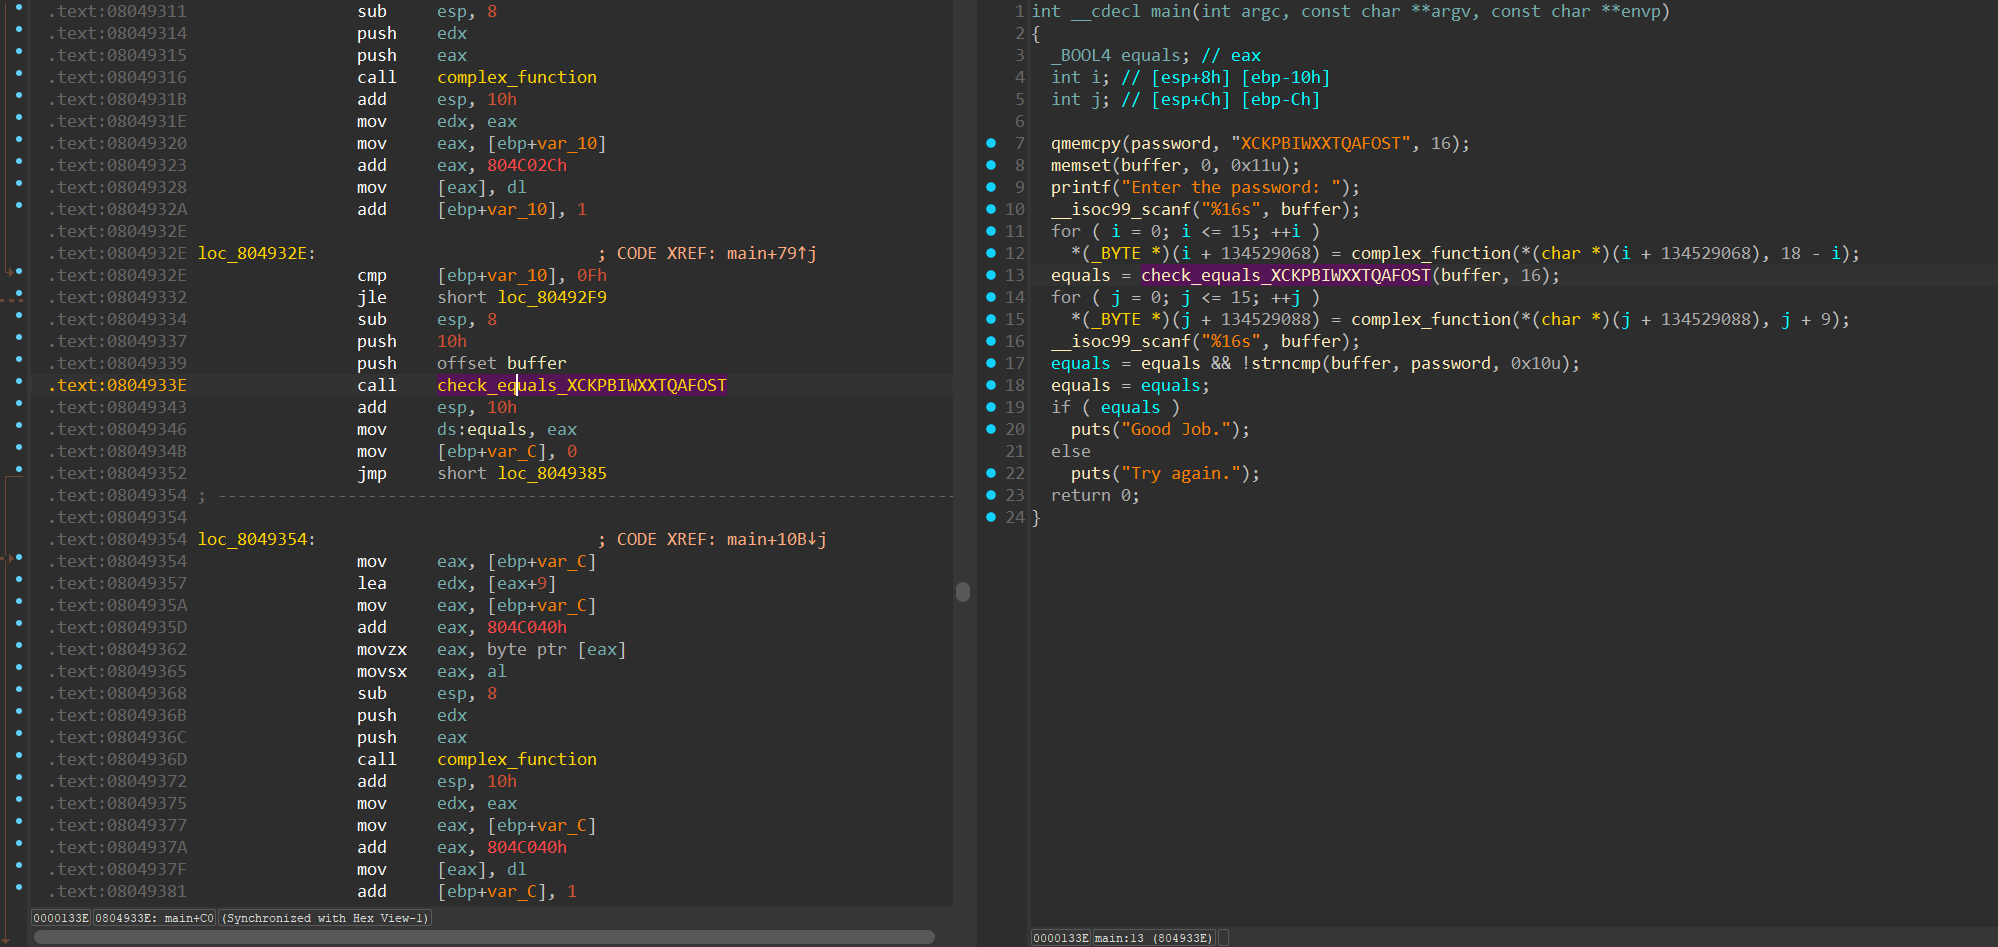Click the printf call in pseudocode
This screenshot has width=1998, height=947.
tap(1081, 187)
